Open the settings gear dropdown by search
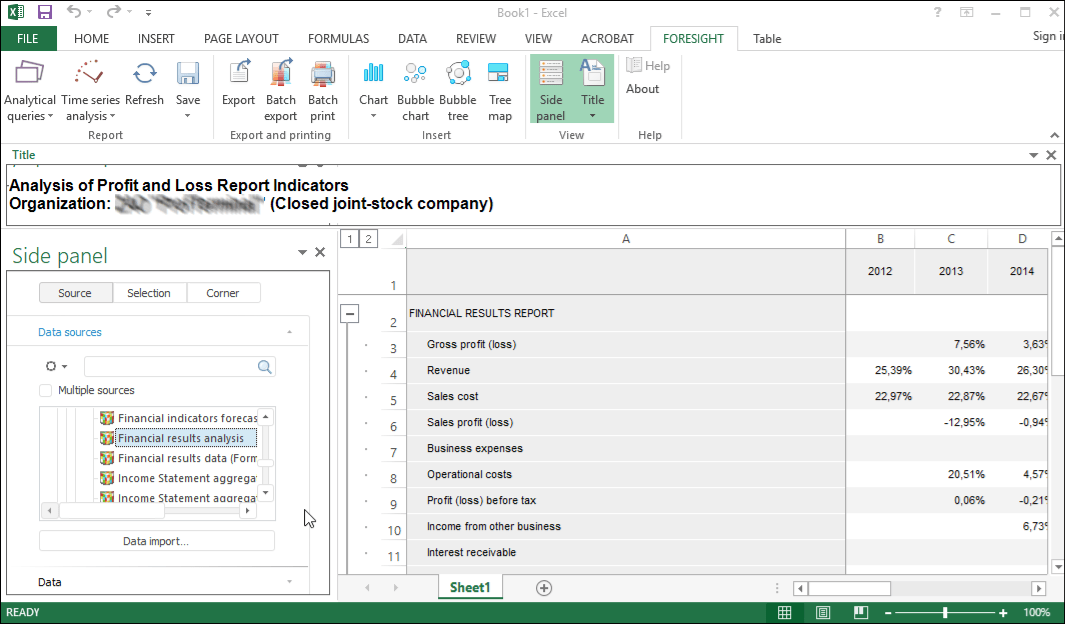 point(57,367)
